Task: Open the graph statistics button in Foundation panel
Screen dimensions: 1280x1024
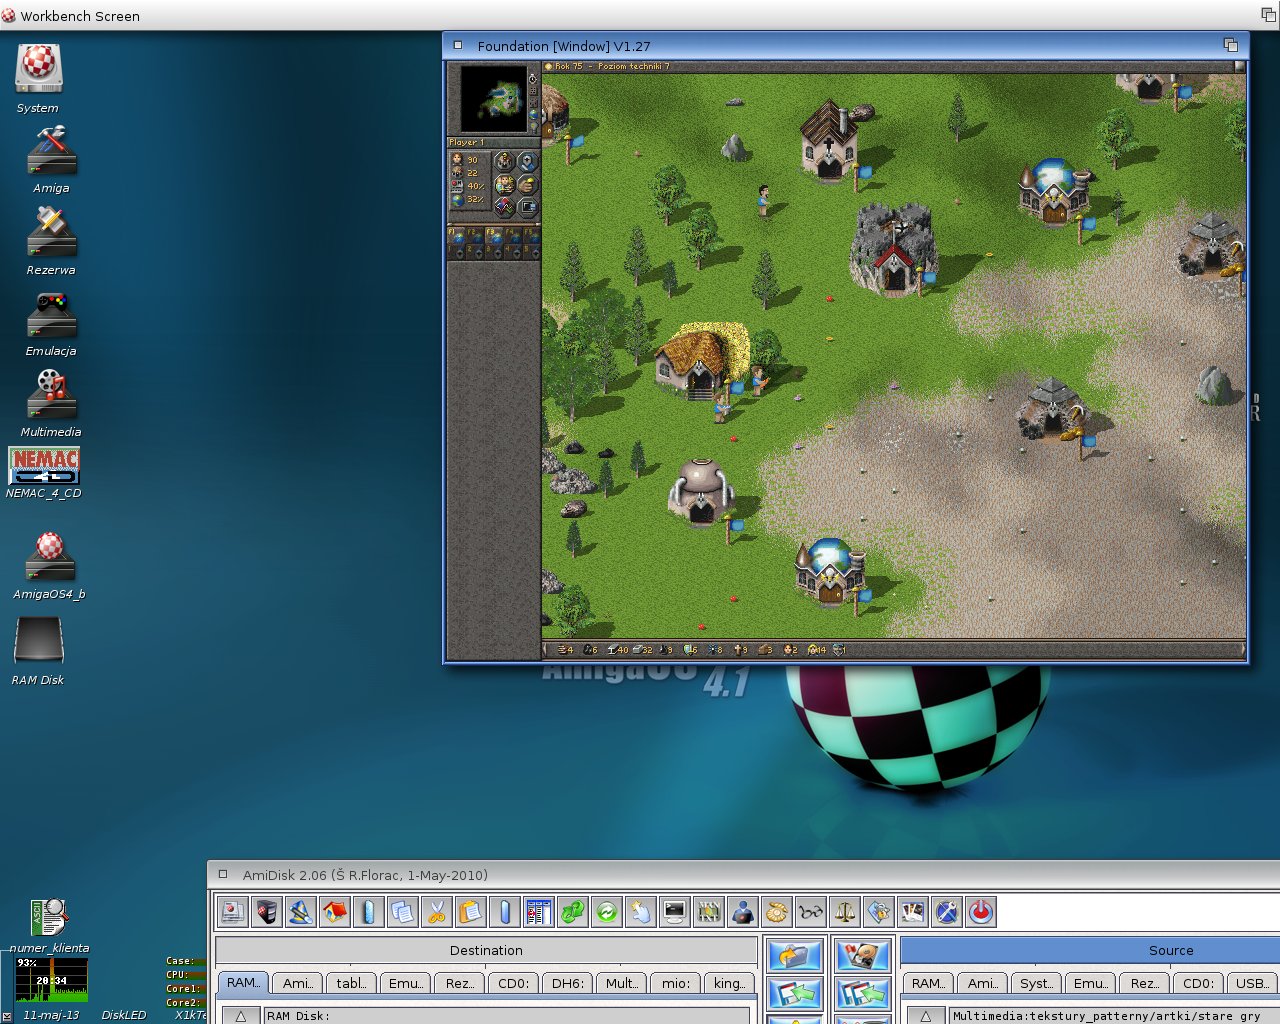Action: coord(504,207)
